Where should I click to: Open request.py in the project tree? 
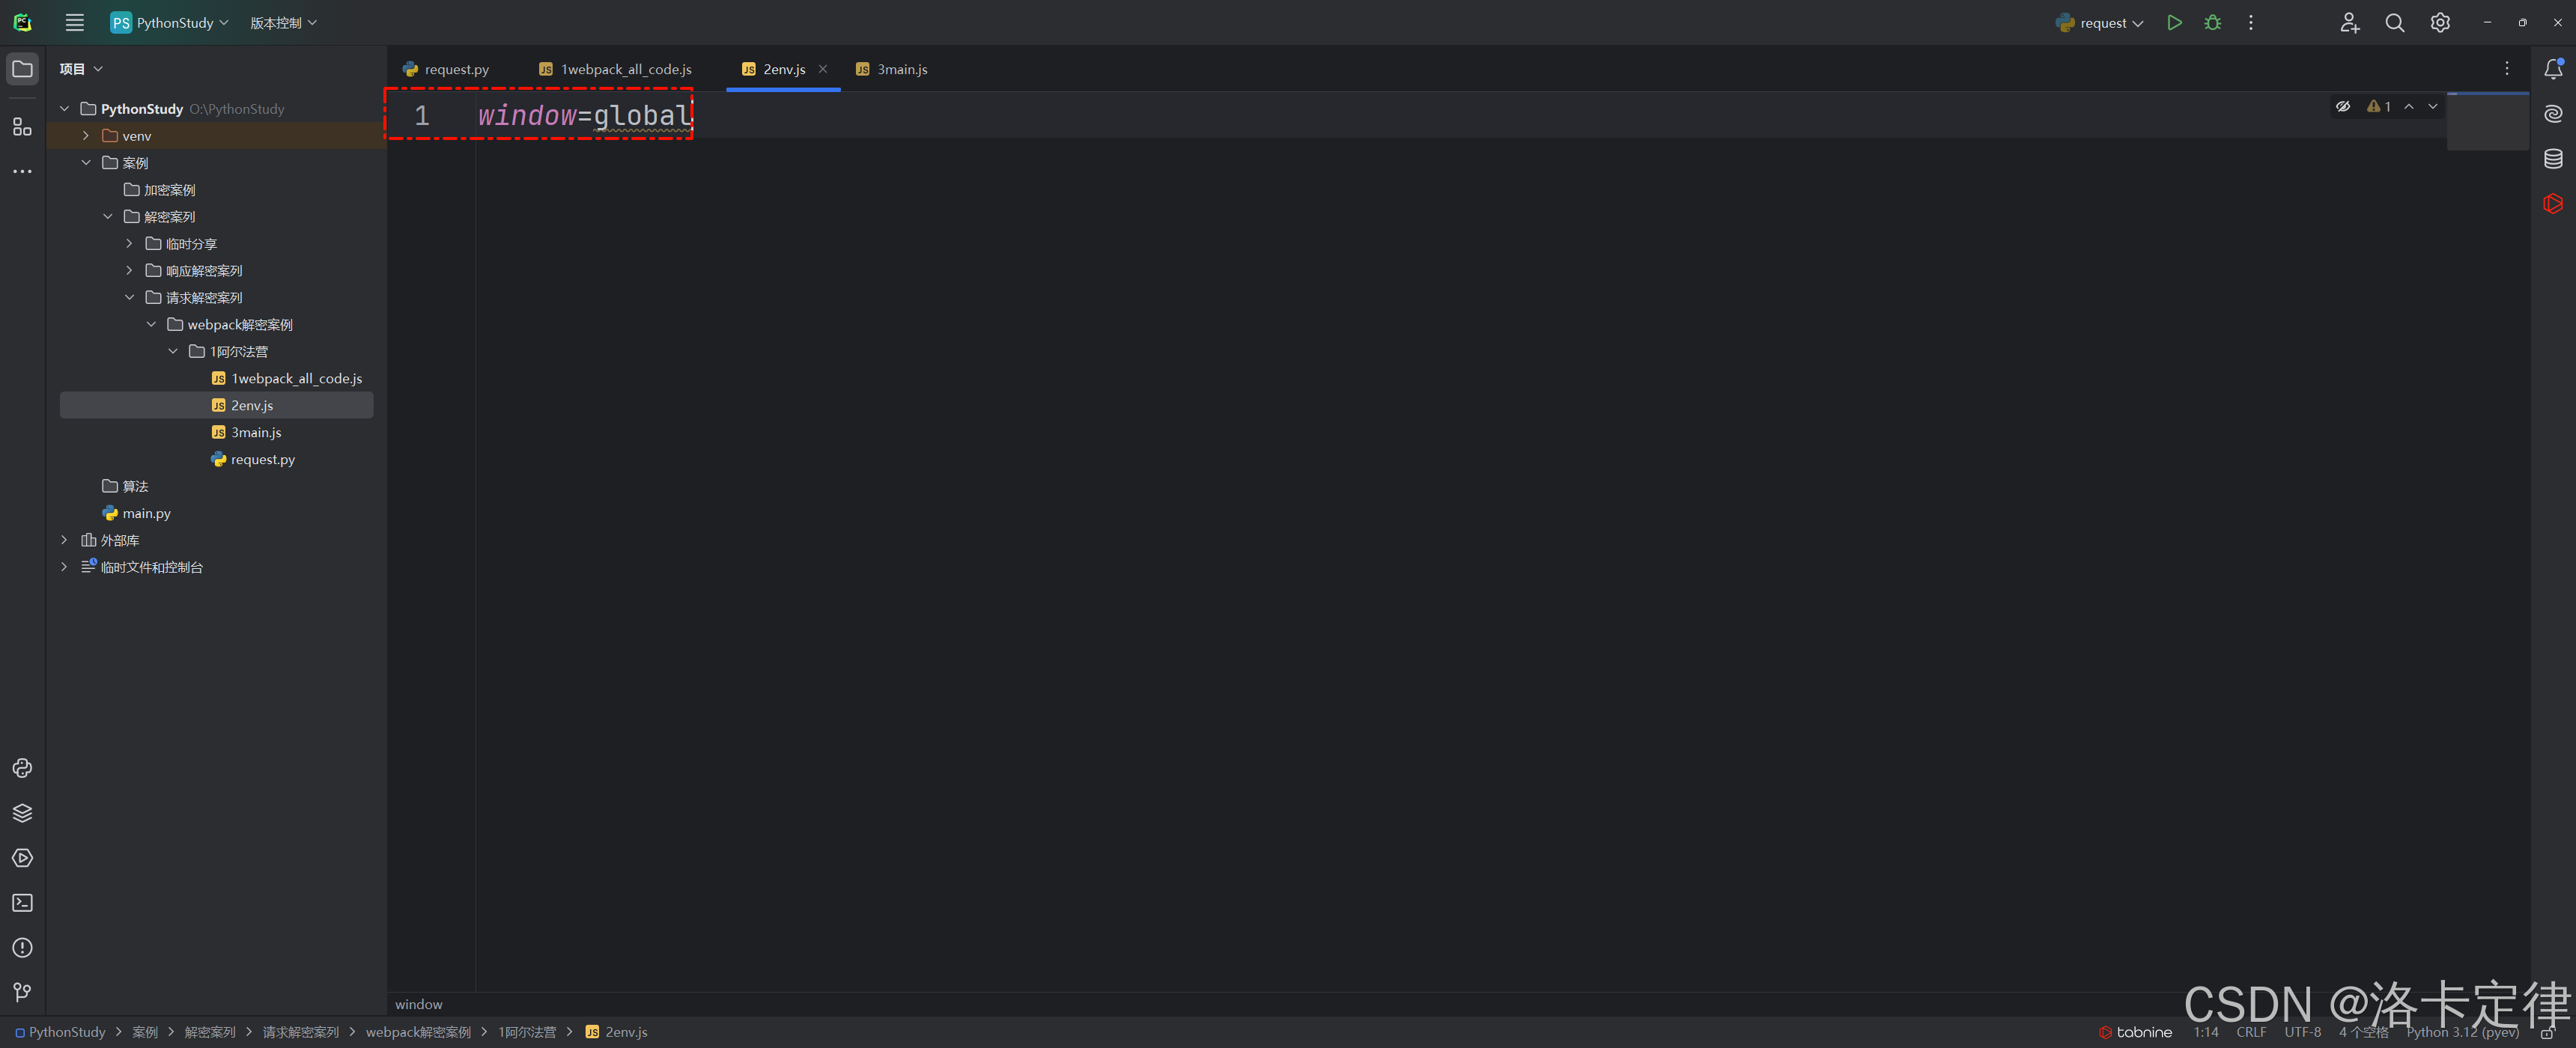click(262, 460)
